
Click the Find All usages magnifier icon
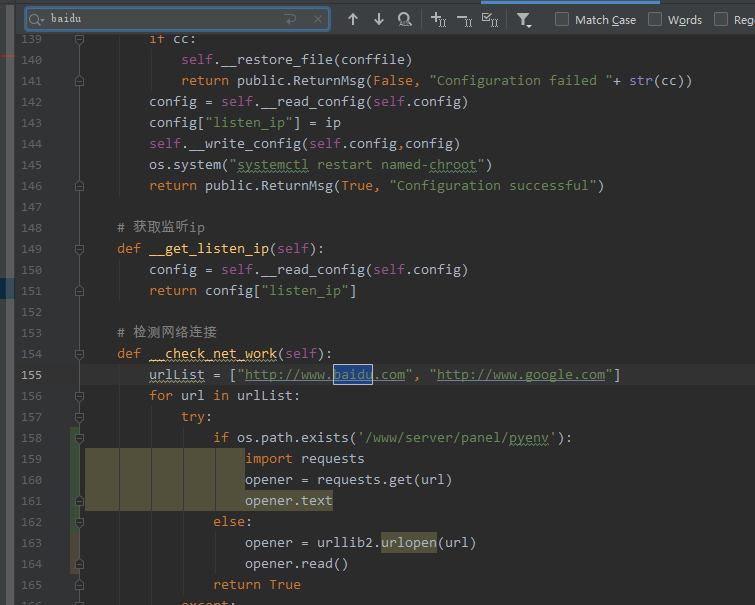point(404,19)
